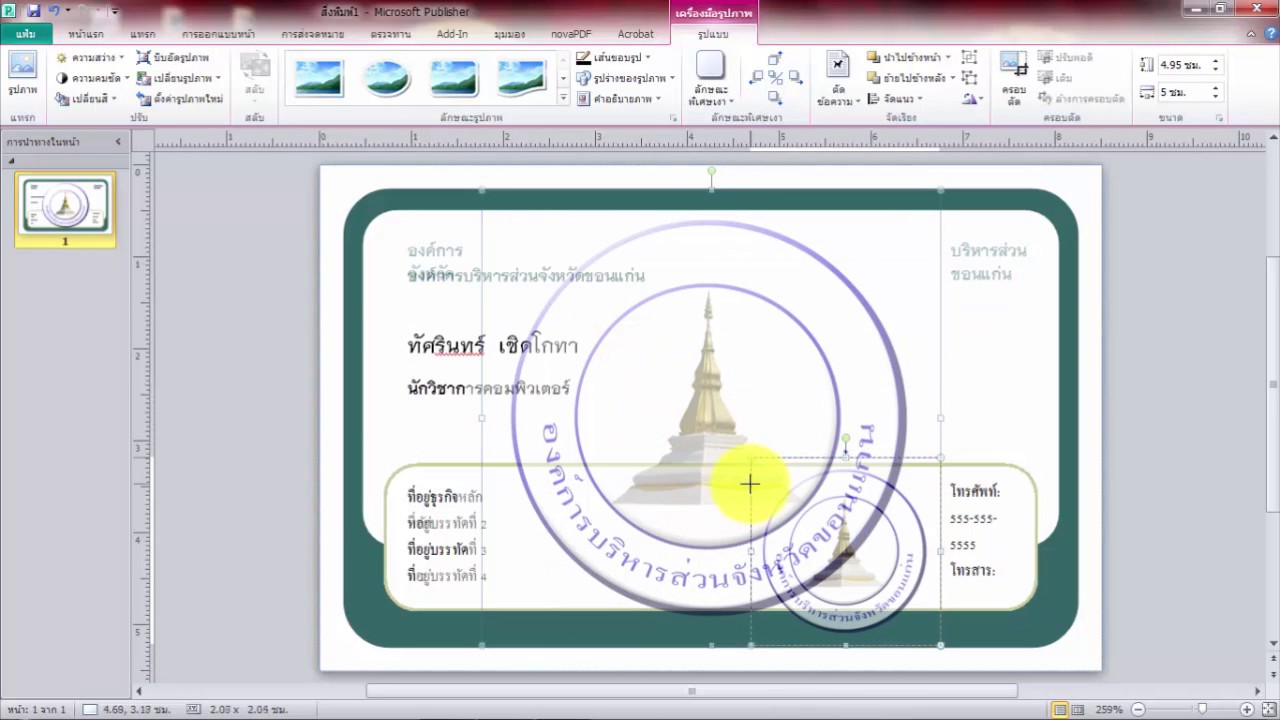
Task: Open the คำอธิบายภาพ caption menu
Action: coord(620,98)
